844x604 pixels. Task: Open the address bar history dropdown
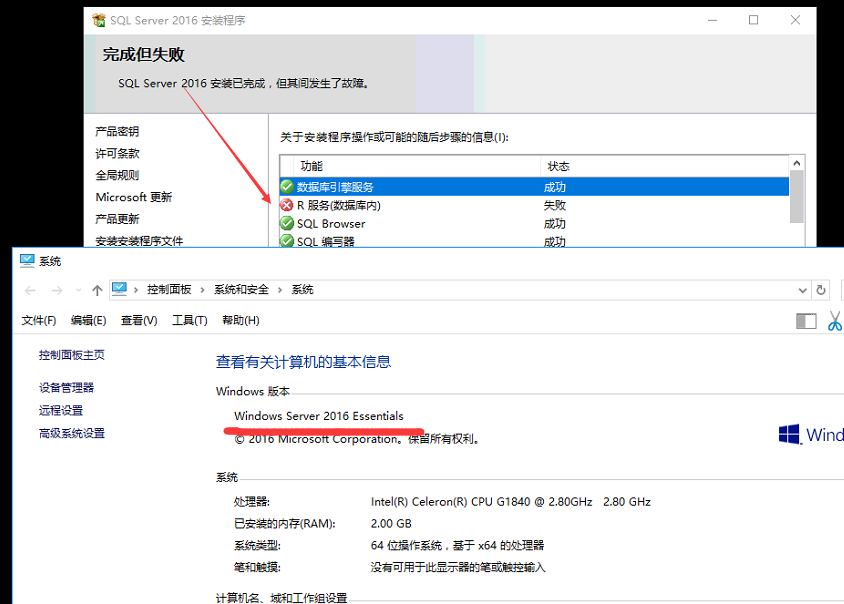(802, 291)
